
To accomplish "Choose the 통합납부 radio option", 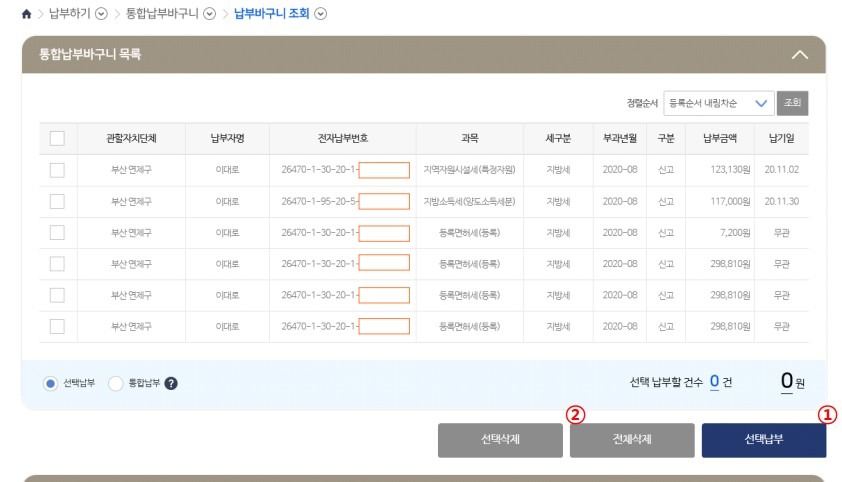I will click(115, 383).
